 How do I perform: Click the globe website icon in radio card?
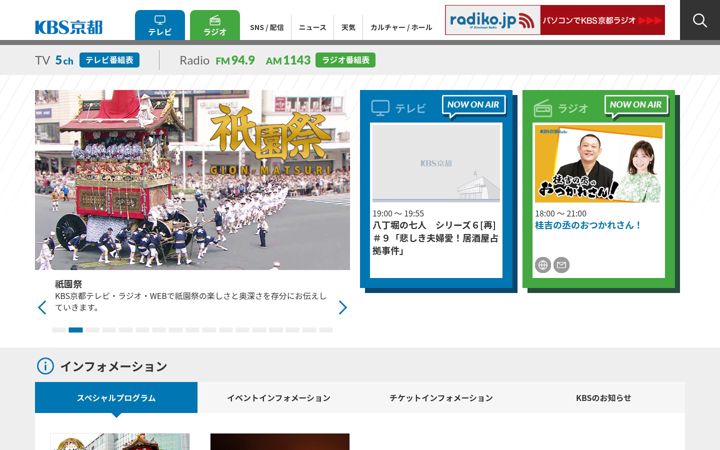(x=543, y=265)
